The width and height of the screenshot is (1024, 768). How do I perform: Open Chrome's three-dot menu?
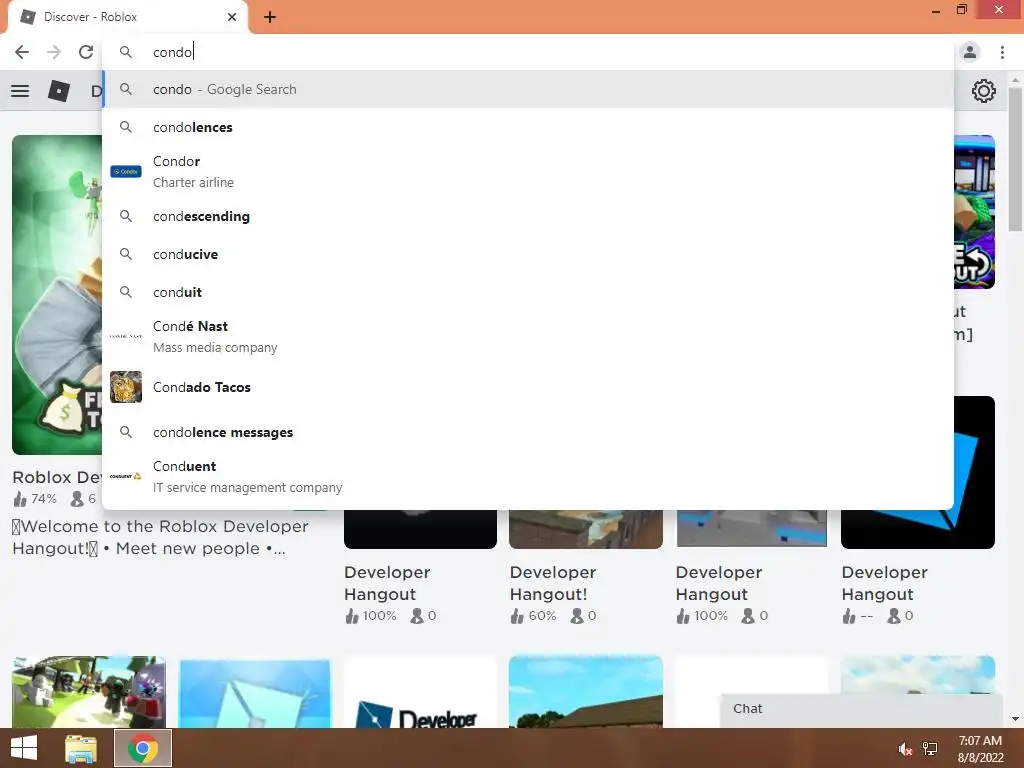(x=1002, y=52)
